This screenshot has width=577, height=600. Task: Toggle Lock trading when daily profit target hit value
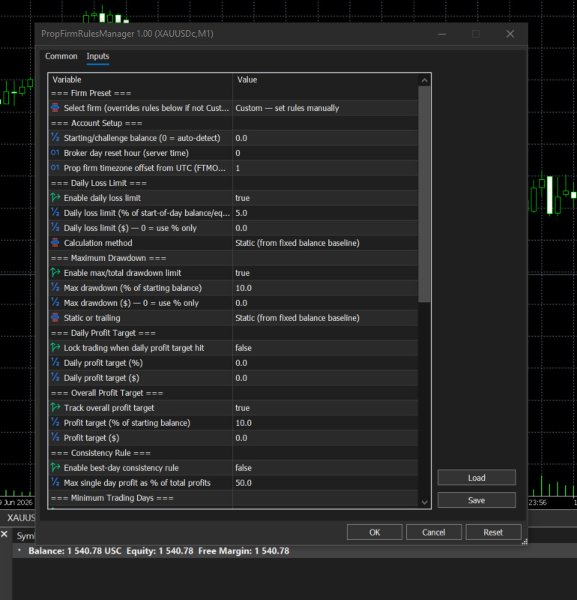325,348
